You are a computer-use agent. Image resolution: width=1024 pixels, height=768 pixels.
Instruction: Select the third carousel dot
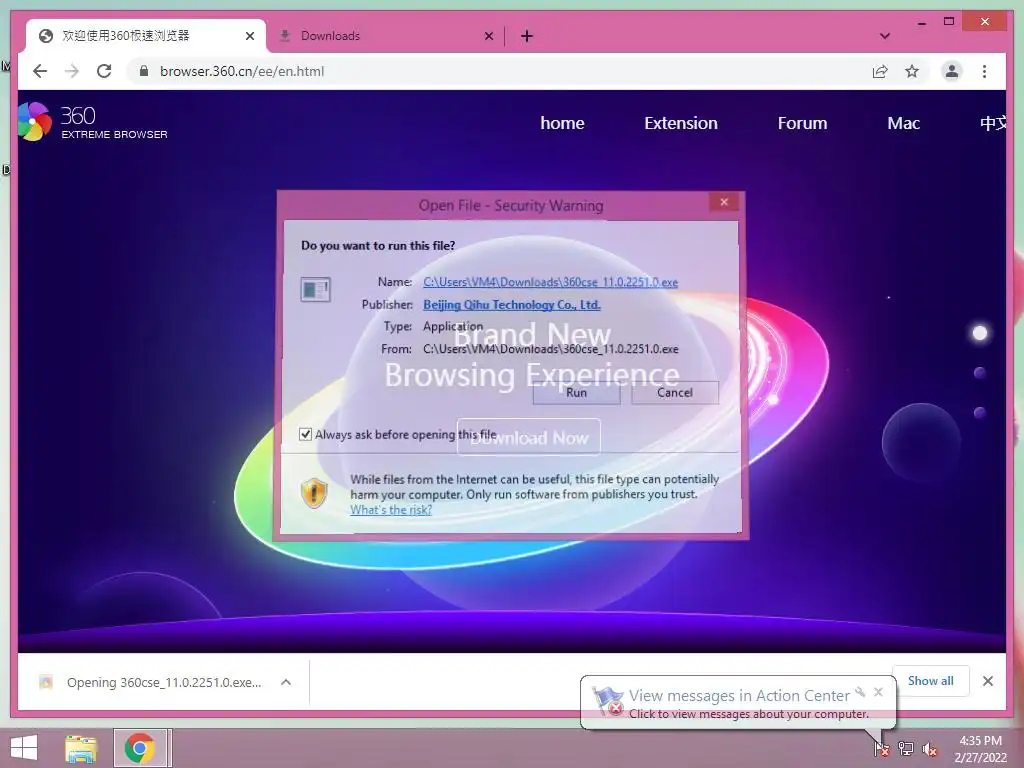(980, 413)
